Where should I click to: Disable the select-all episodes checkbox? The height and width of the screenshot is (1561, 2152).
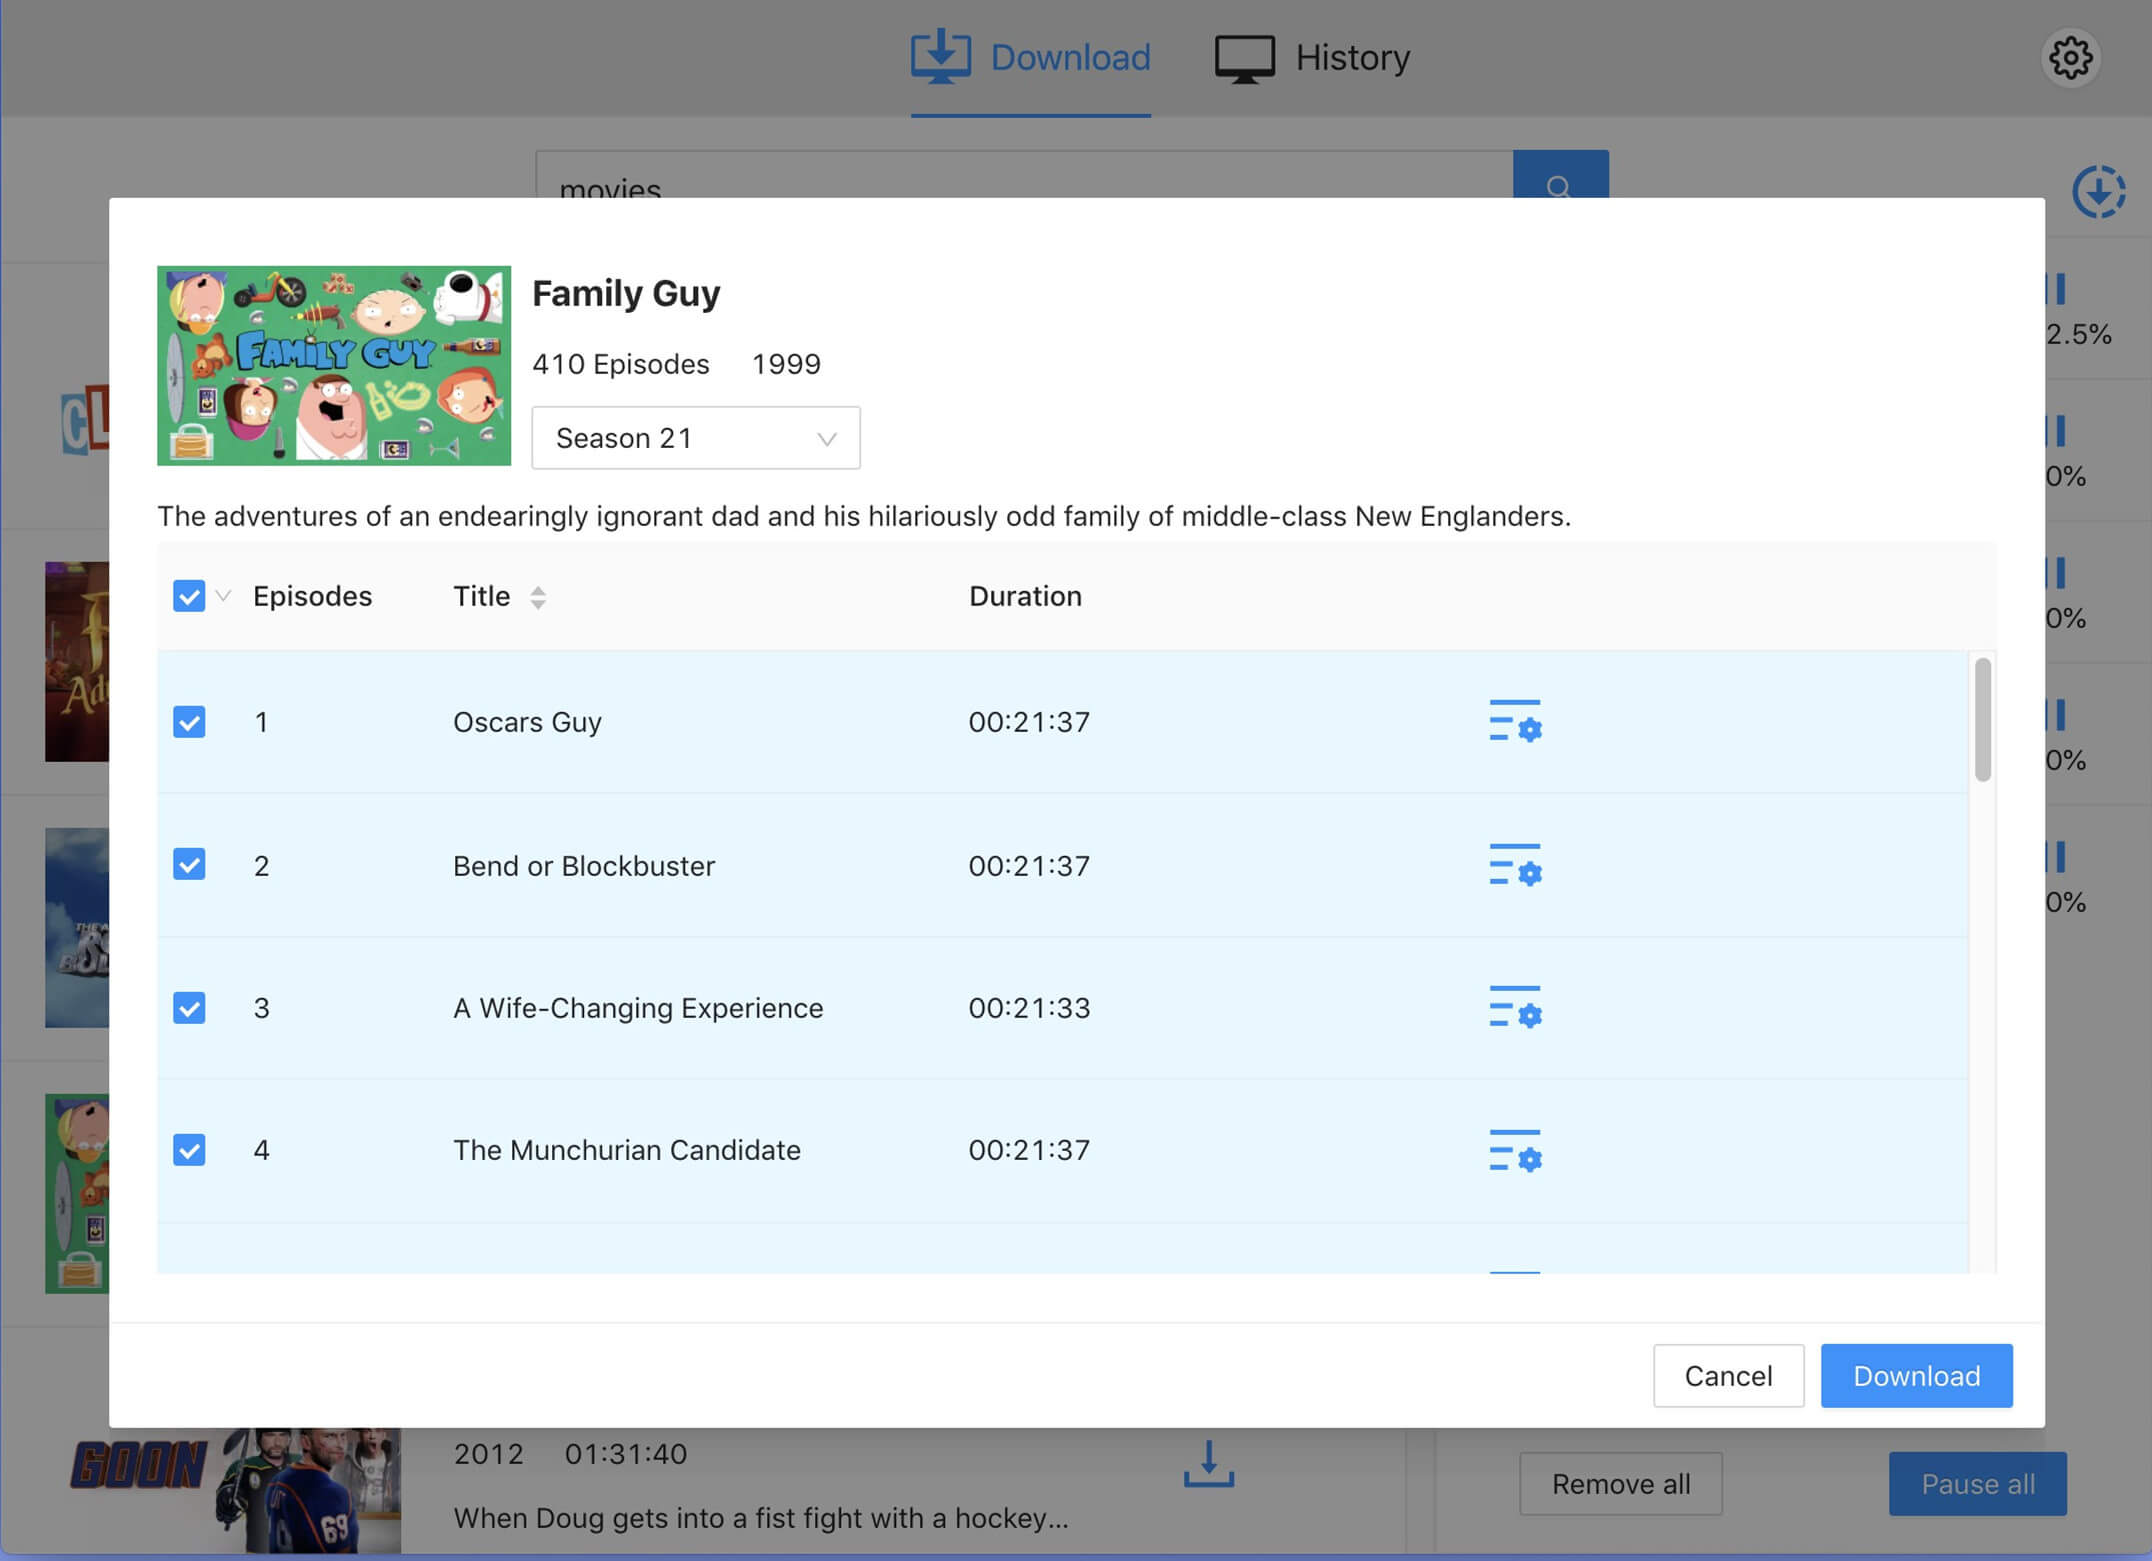(190, 595)
